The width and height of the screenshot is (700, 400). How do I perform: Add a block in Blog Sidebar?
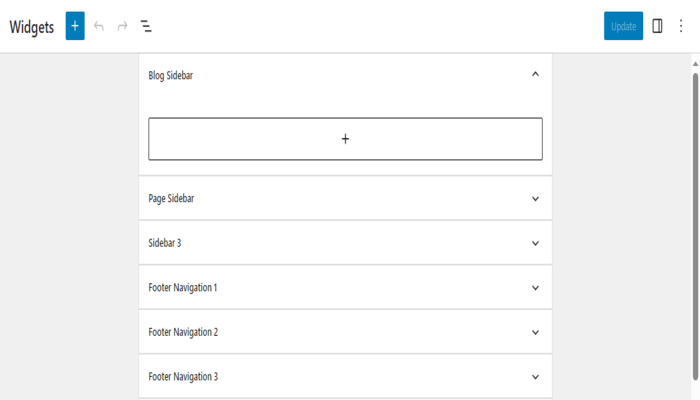click(345, 139)
